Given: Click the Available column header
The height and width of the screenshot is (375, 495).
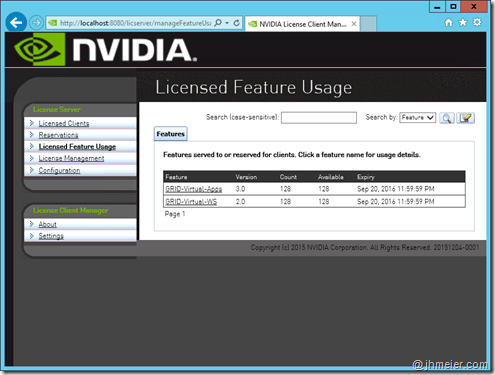Looking at the screenshot, I should (331, 177).
